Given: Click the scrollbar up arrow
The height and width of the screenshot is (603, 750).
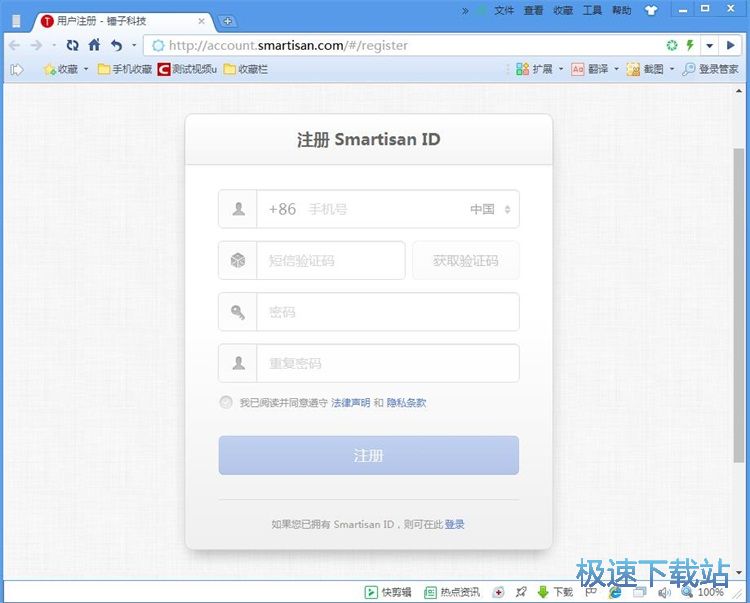Looking at the screenshot, I should 739,91.
